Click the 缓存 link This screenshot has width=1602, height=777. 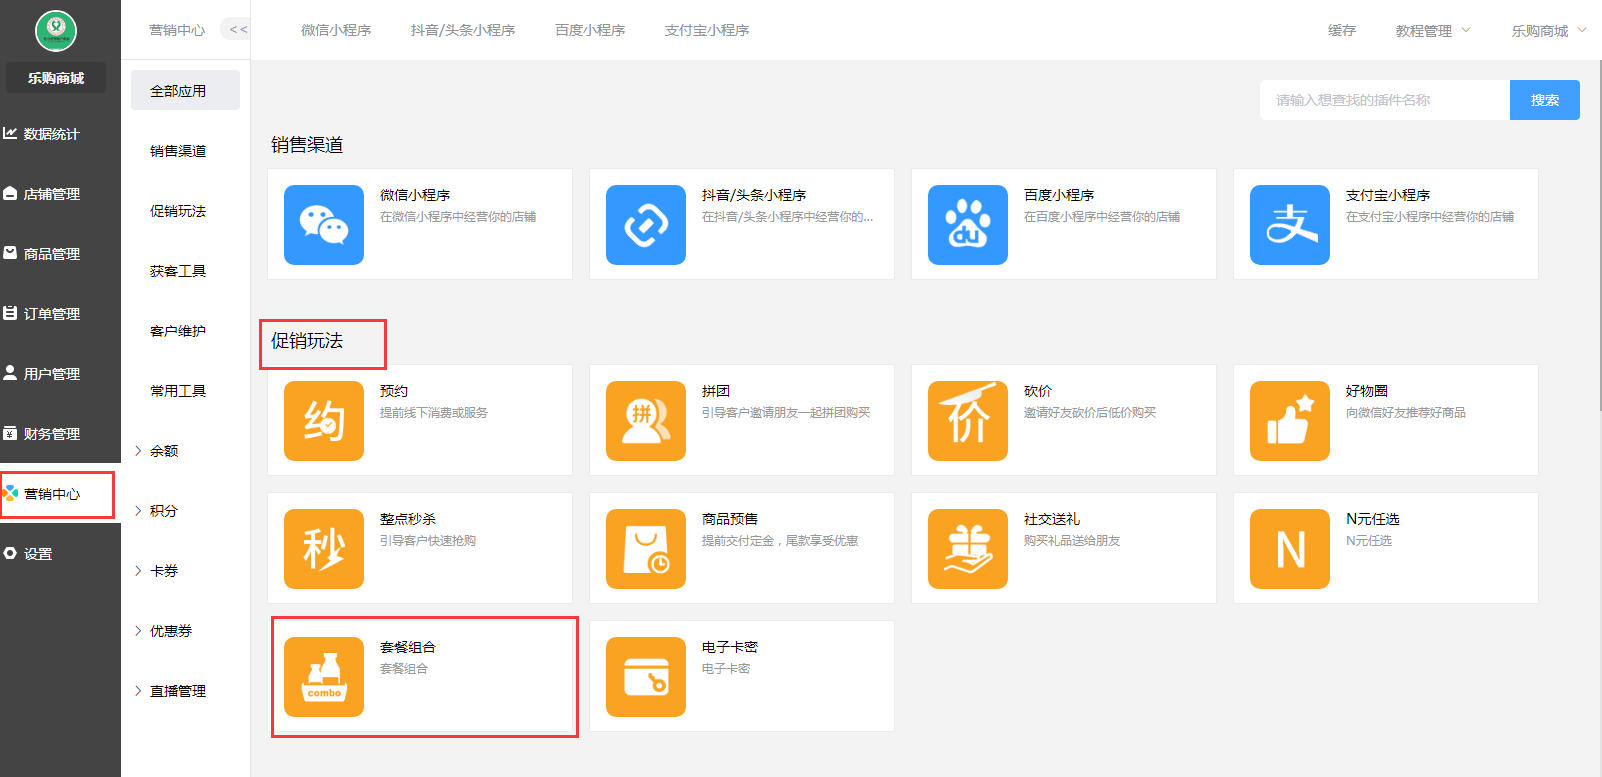1342,31
